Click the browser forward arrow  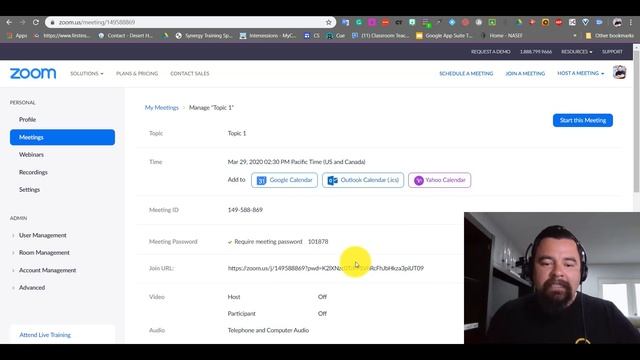(x=22, y=22)
